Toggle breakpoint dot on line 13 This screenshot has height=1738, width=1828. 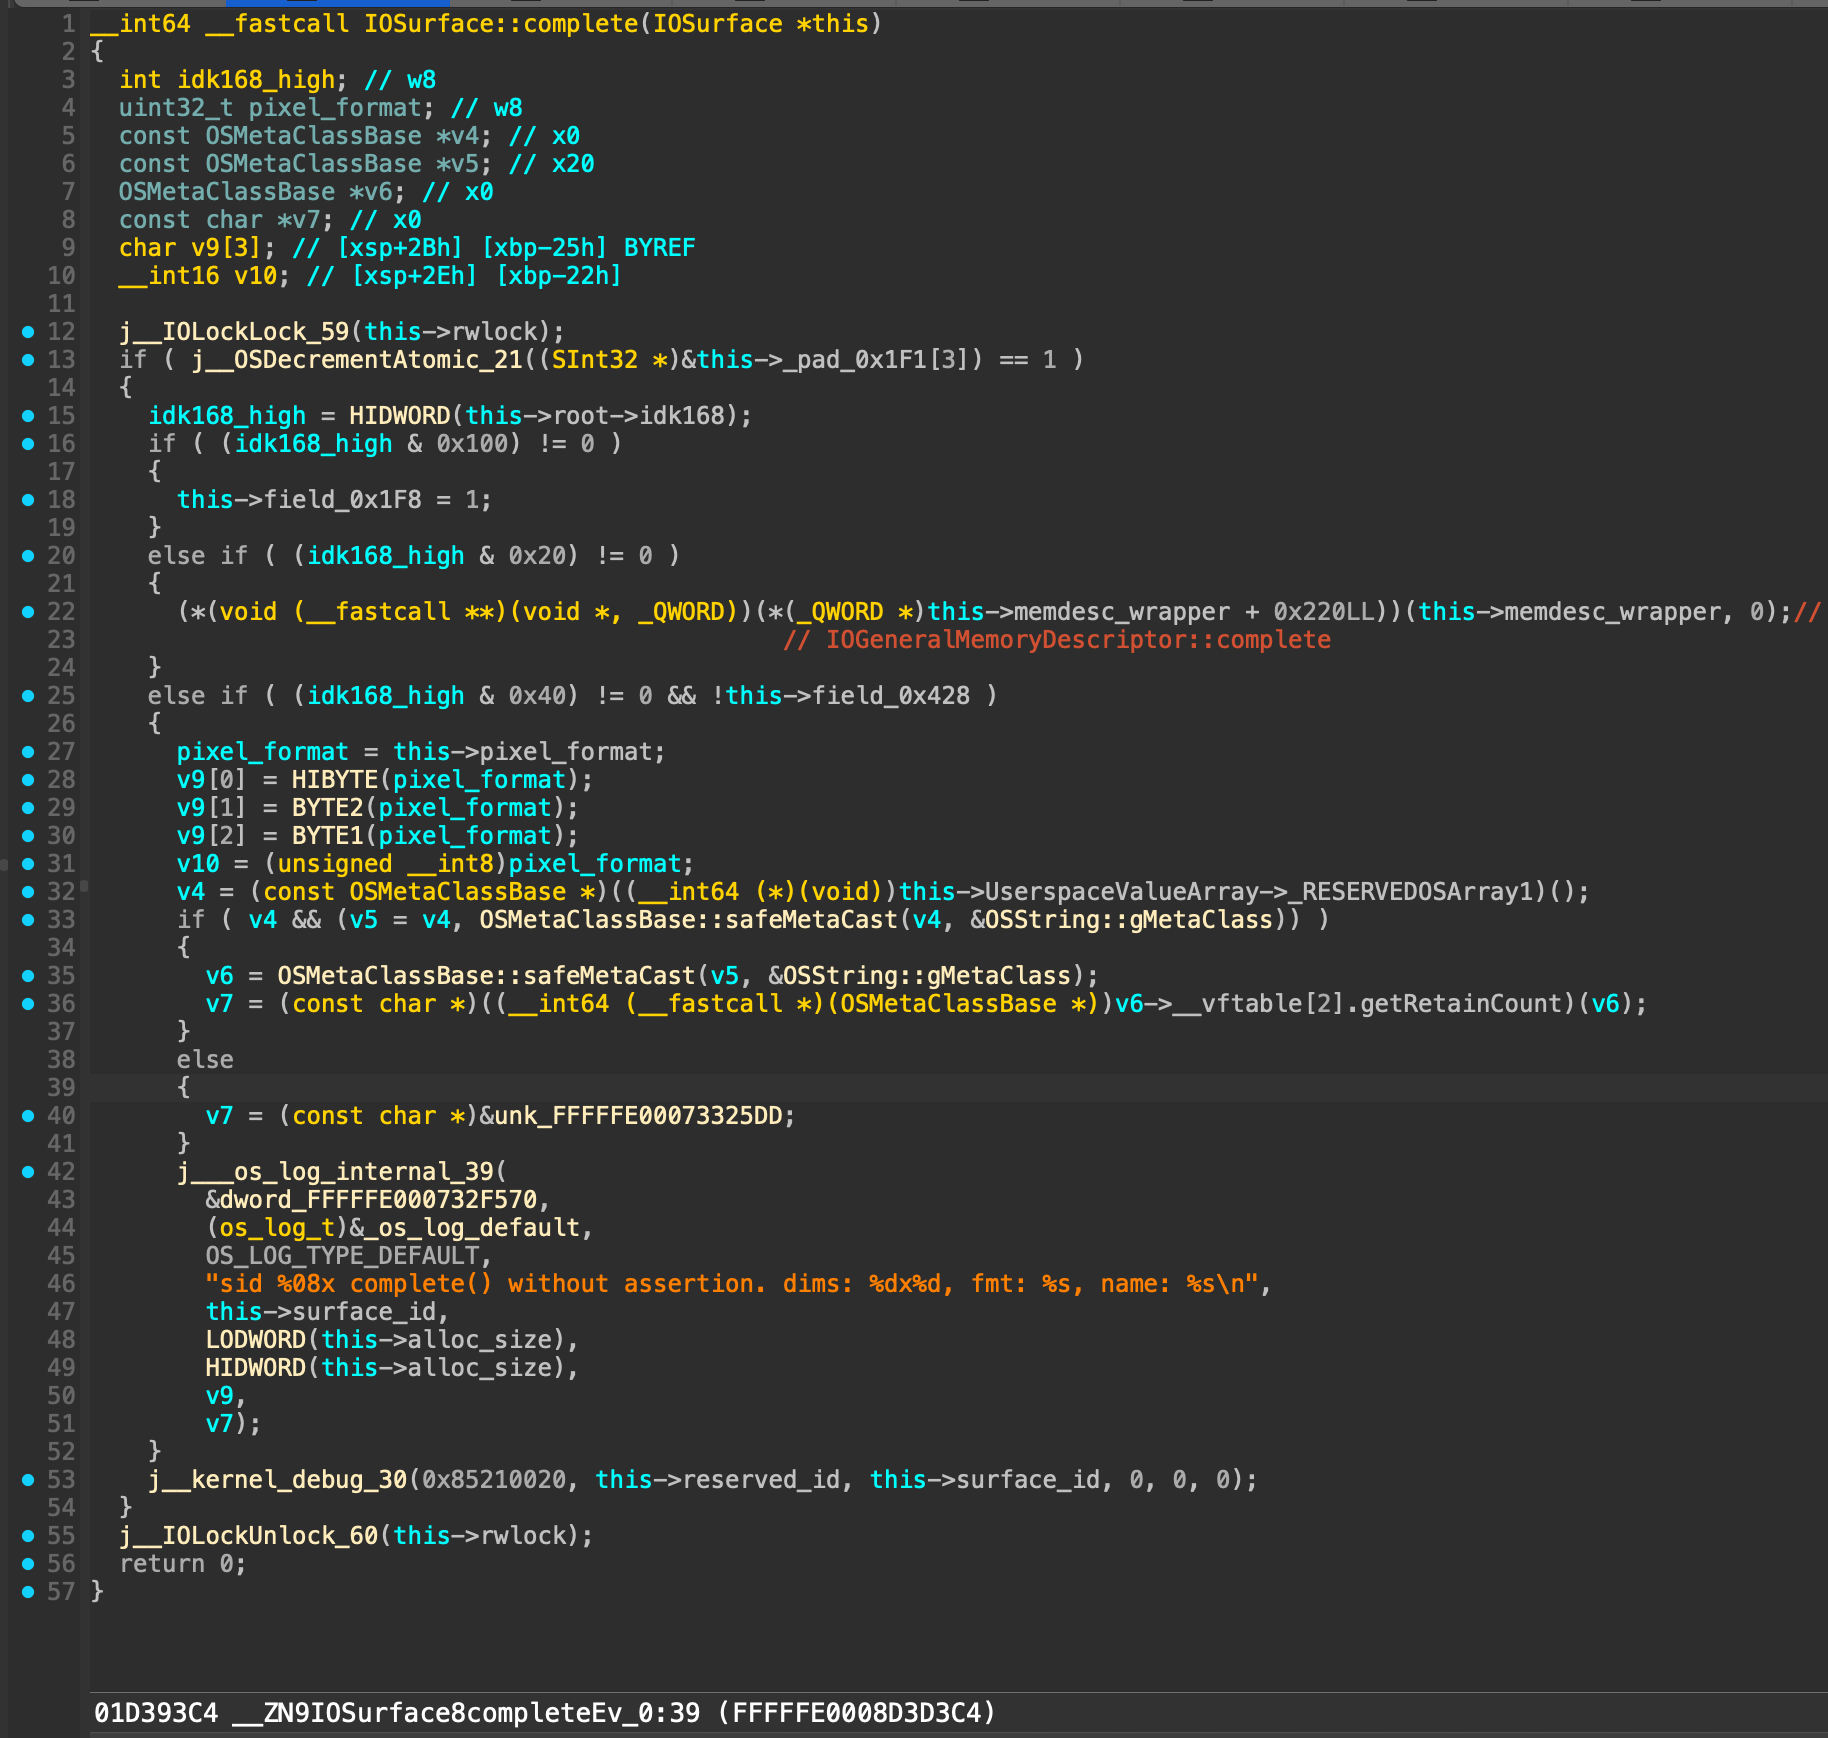(28, 360)
